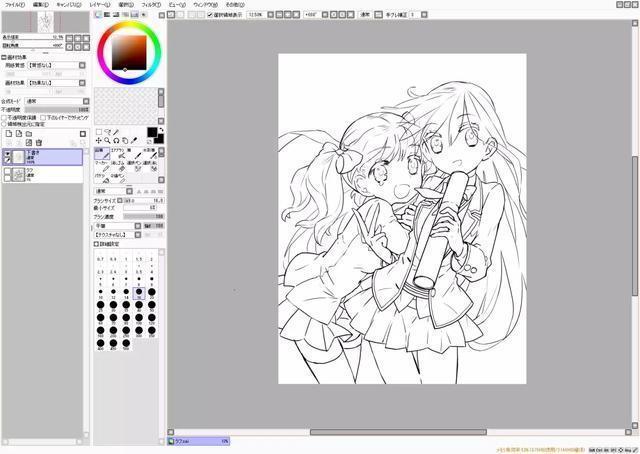Show the ラフ layer visibility box

pos(7,171)
